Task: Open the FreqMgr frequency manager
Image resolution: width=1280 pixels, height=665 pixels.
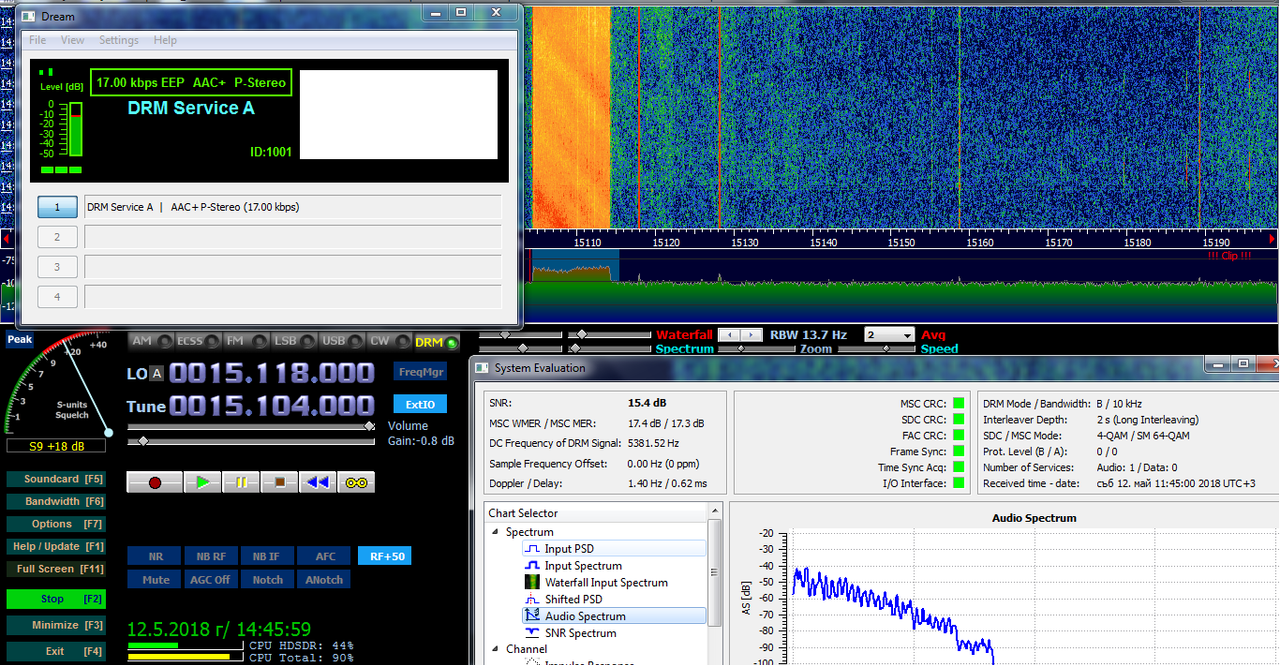Action: 420,371
